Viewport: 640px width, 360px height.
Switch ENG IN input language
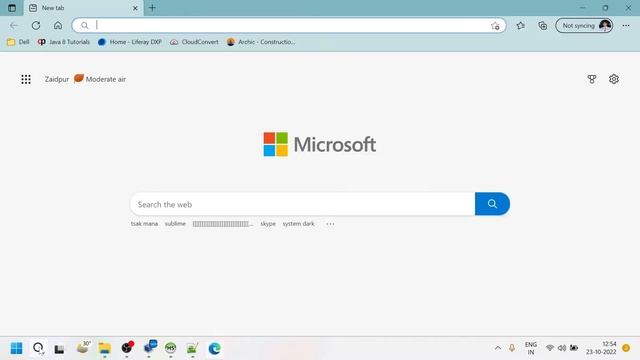531,348
